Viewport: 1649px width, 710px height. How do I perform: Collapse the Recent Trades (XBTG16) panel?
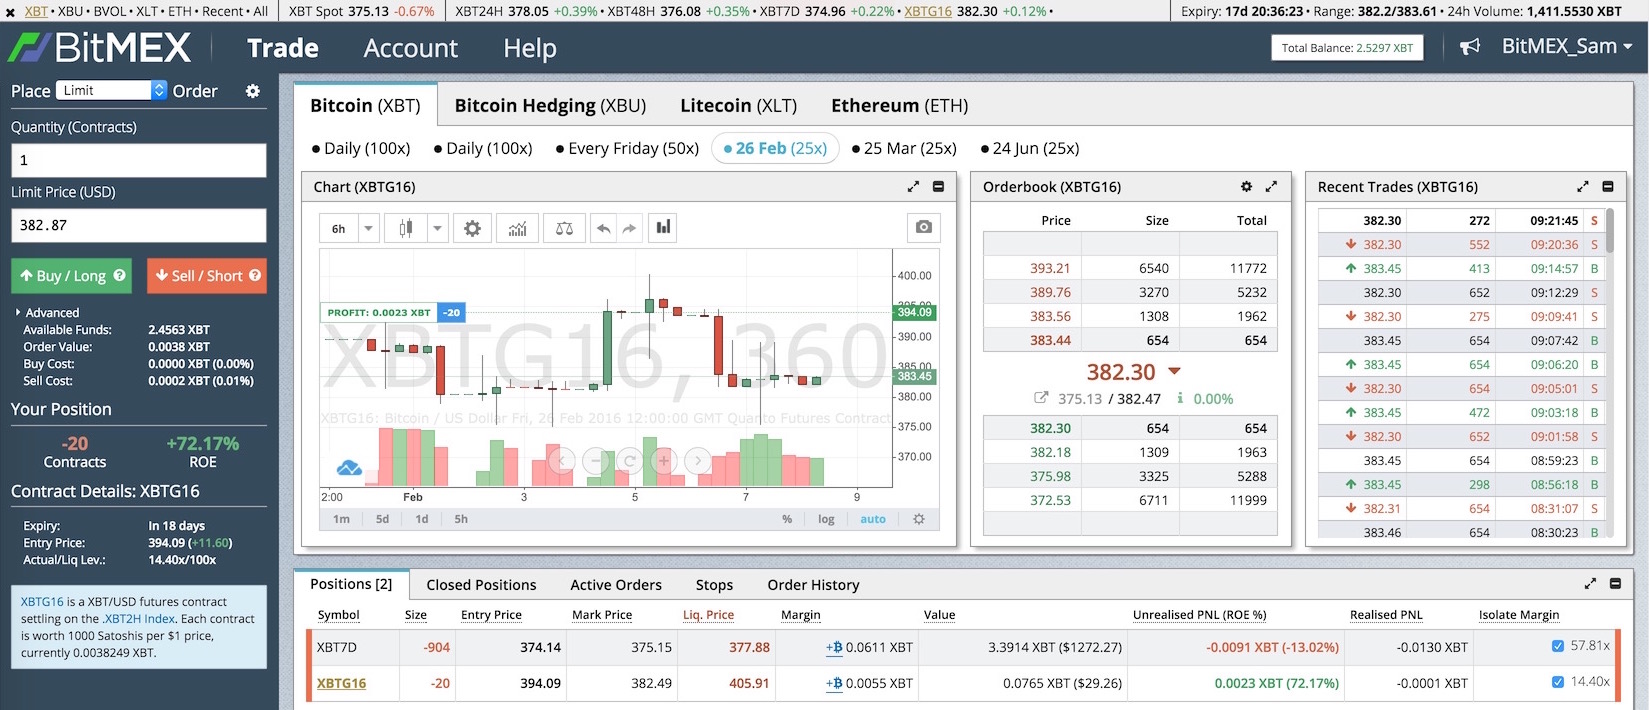click(1608, 187)
